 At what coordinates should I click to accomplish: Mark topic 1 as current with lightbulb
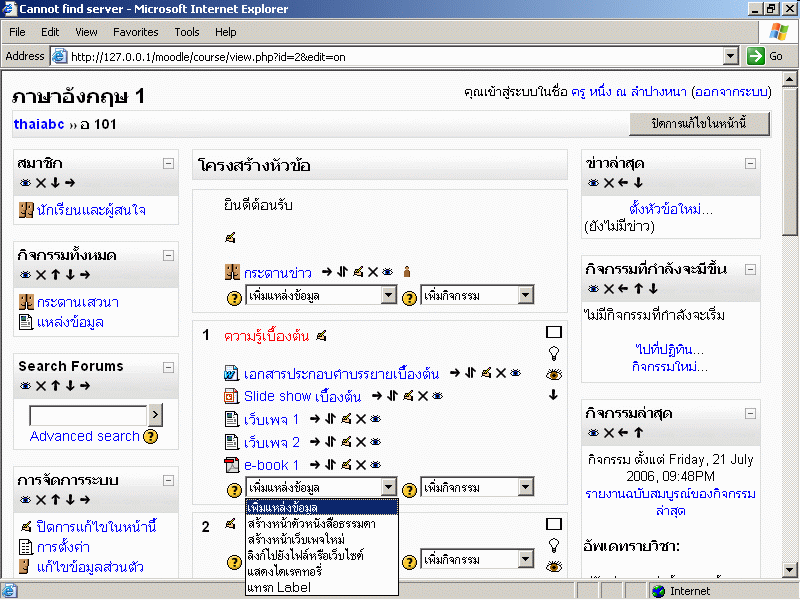[x=553, y=353]
